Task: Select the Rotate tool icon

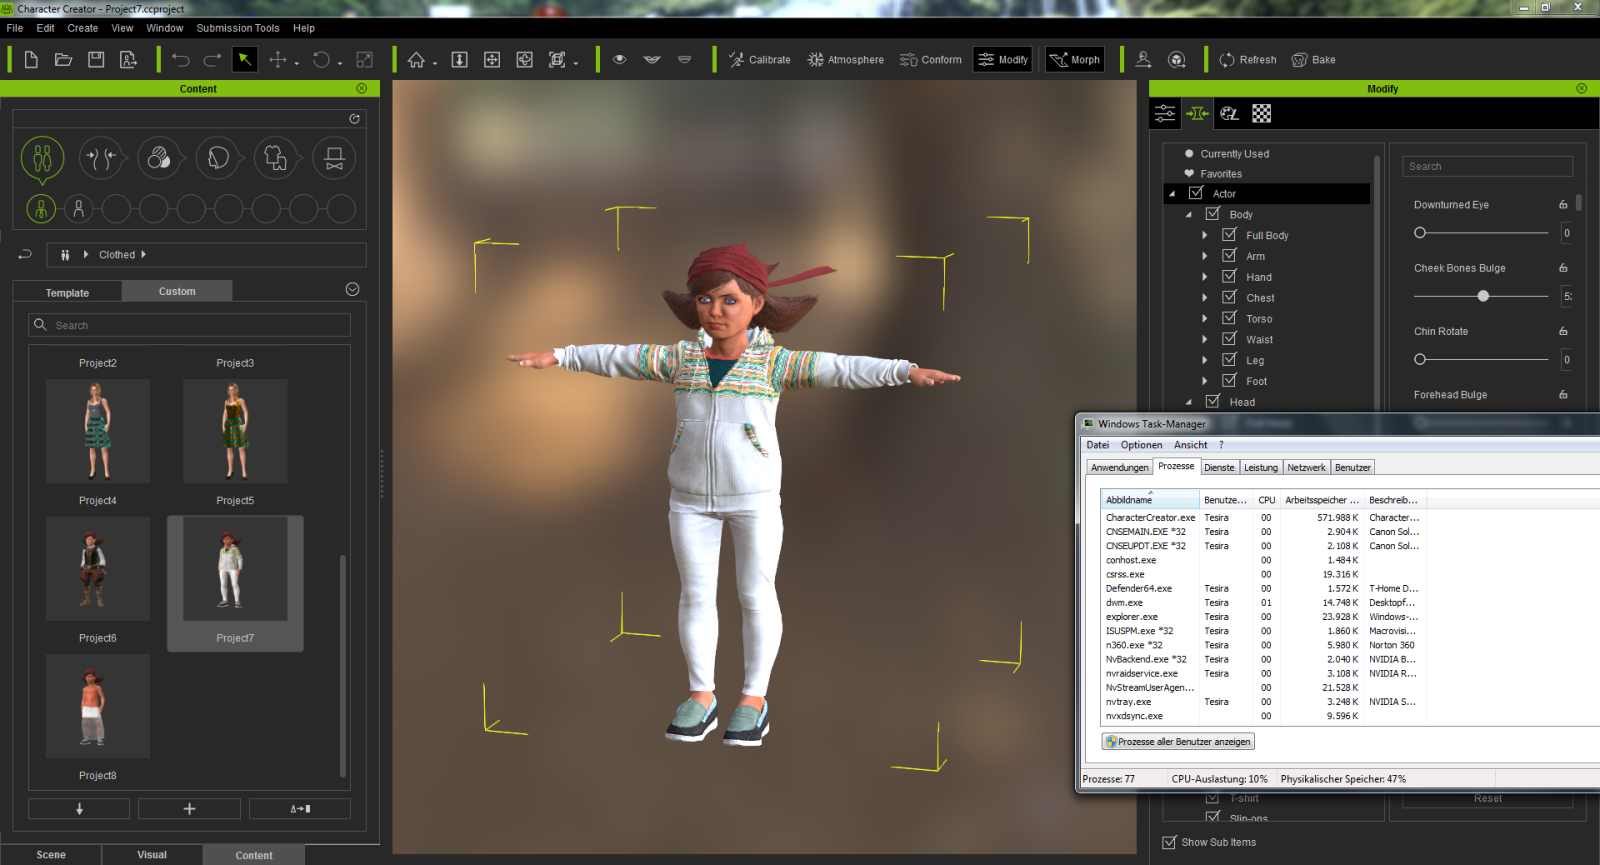Action: click(321, 60)
